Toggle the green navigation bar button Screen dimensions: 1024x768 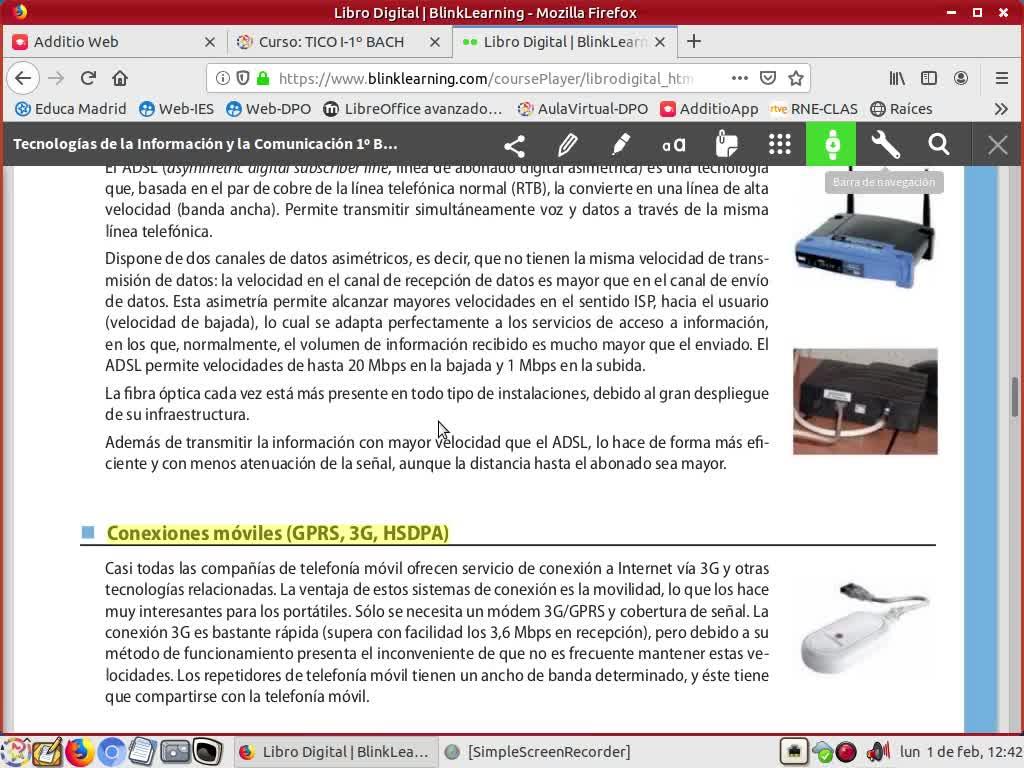[x=832, y=144]
